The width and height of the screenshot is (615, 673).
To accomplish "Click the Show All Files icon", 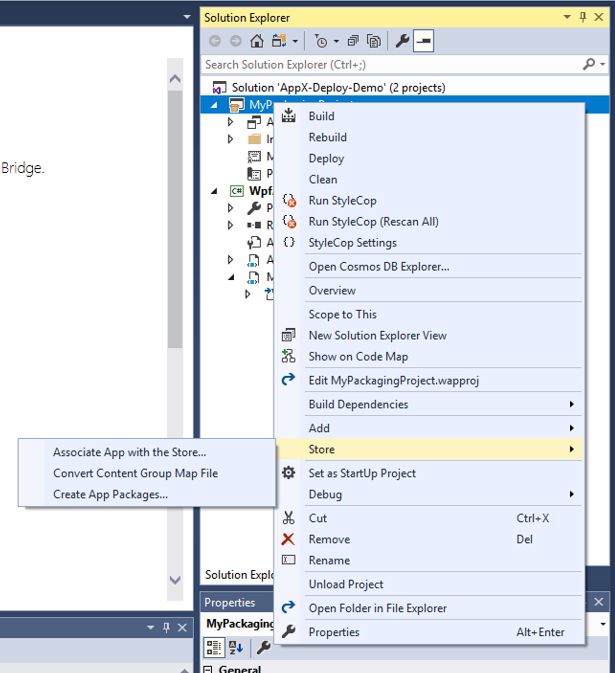I will [374, 41].
